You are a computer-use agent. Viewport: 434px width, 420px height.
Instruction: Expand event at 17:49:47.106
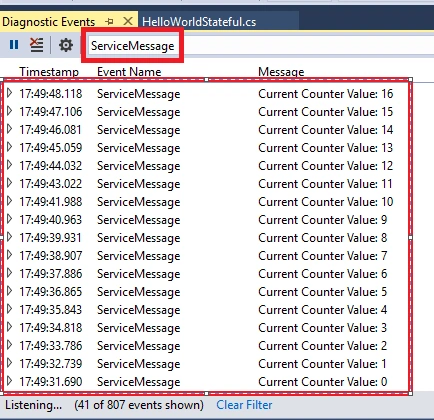click(10, 111)
